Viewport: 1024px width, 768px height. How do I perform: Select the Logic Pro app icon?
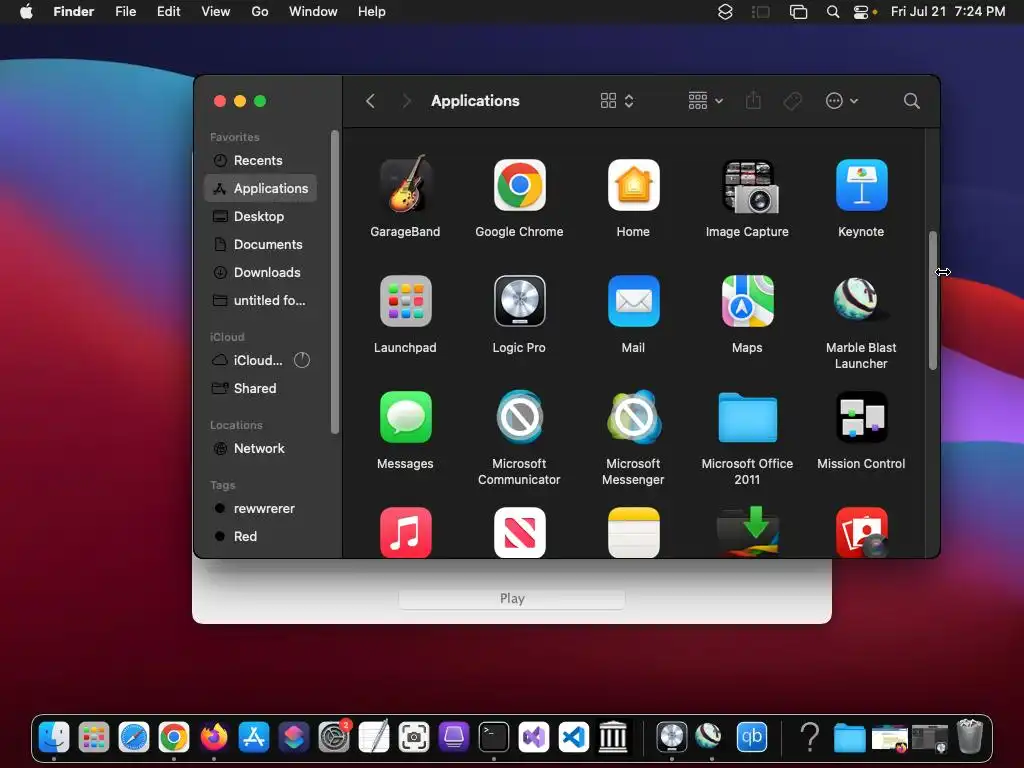coord(519,301)
